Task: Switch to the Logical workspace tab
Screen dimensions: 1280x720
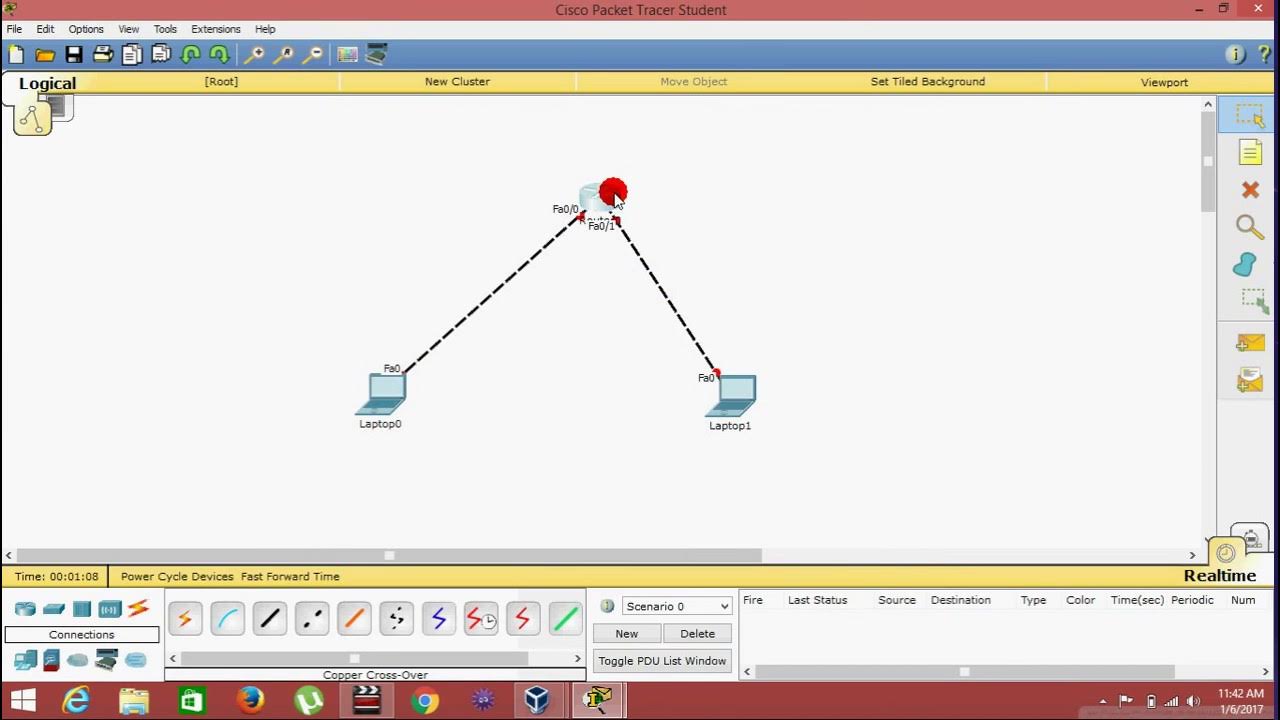Action: coord(47,84)
